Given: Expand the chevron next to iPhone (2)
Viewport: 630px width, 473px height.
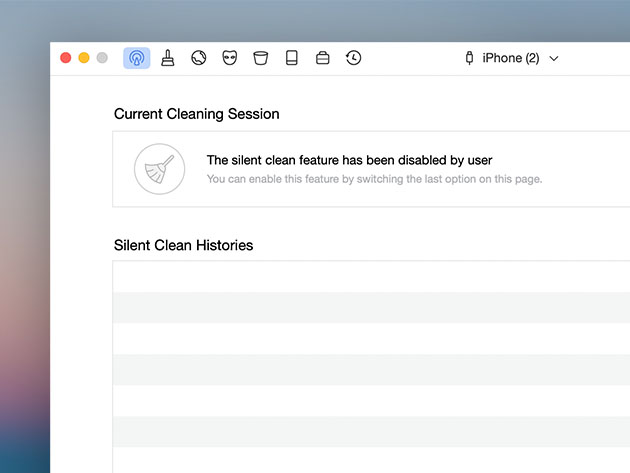Looking at the screenshot, I should coord(554,59).
